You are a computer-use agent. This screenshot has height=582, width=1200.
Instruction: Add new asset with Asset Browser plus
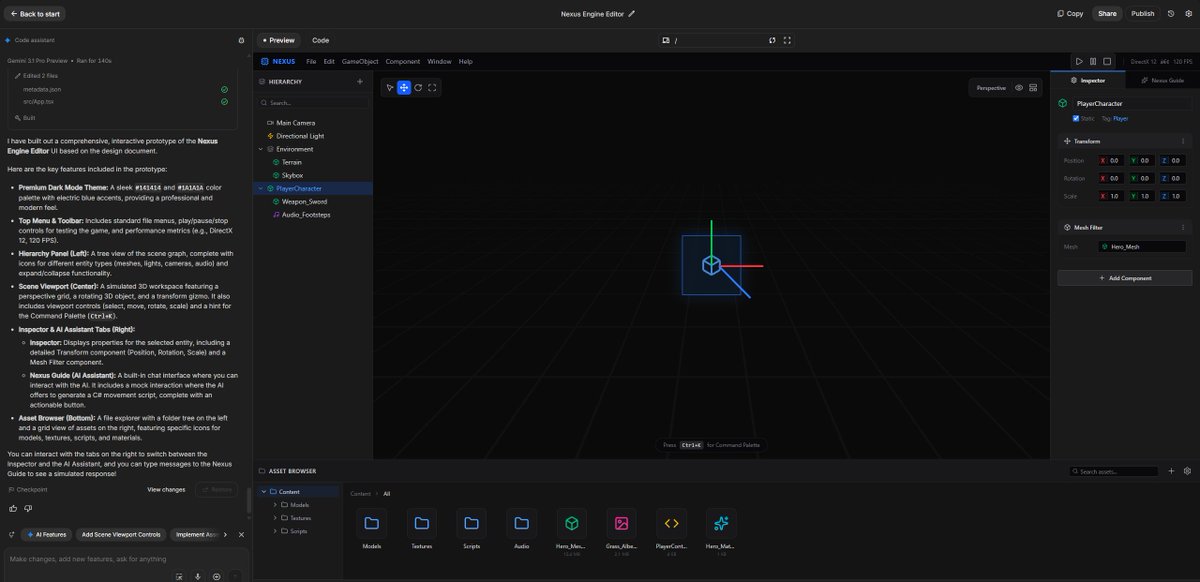click(x=1171, y=471)
